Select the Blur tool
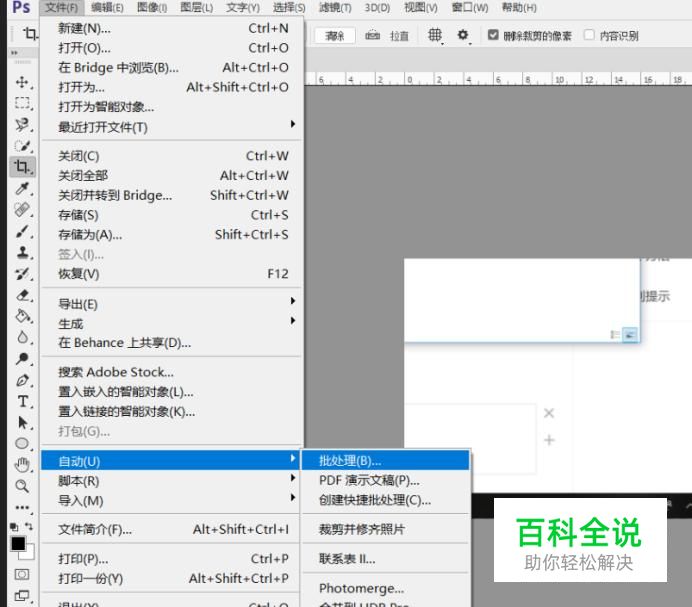The width and height of the screenshot is (692, 607). [22, 337]
